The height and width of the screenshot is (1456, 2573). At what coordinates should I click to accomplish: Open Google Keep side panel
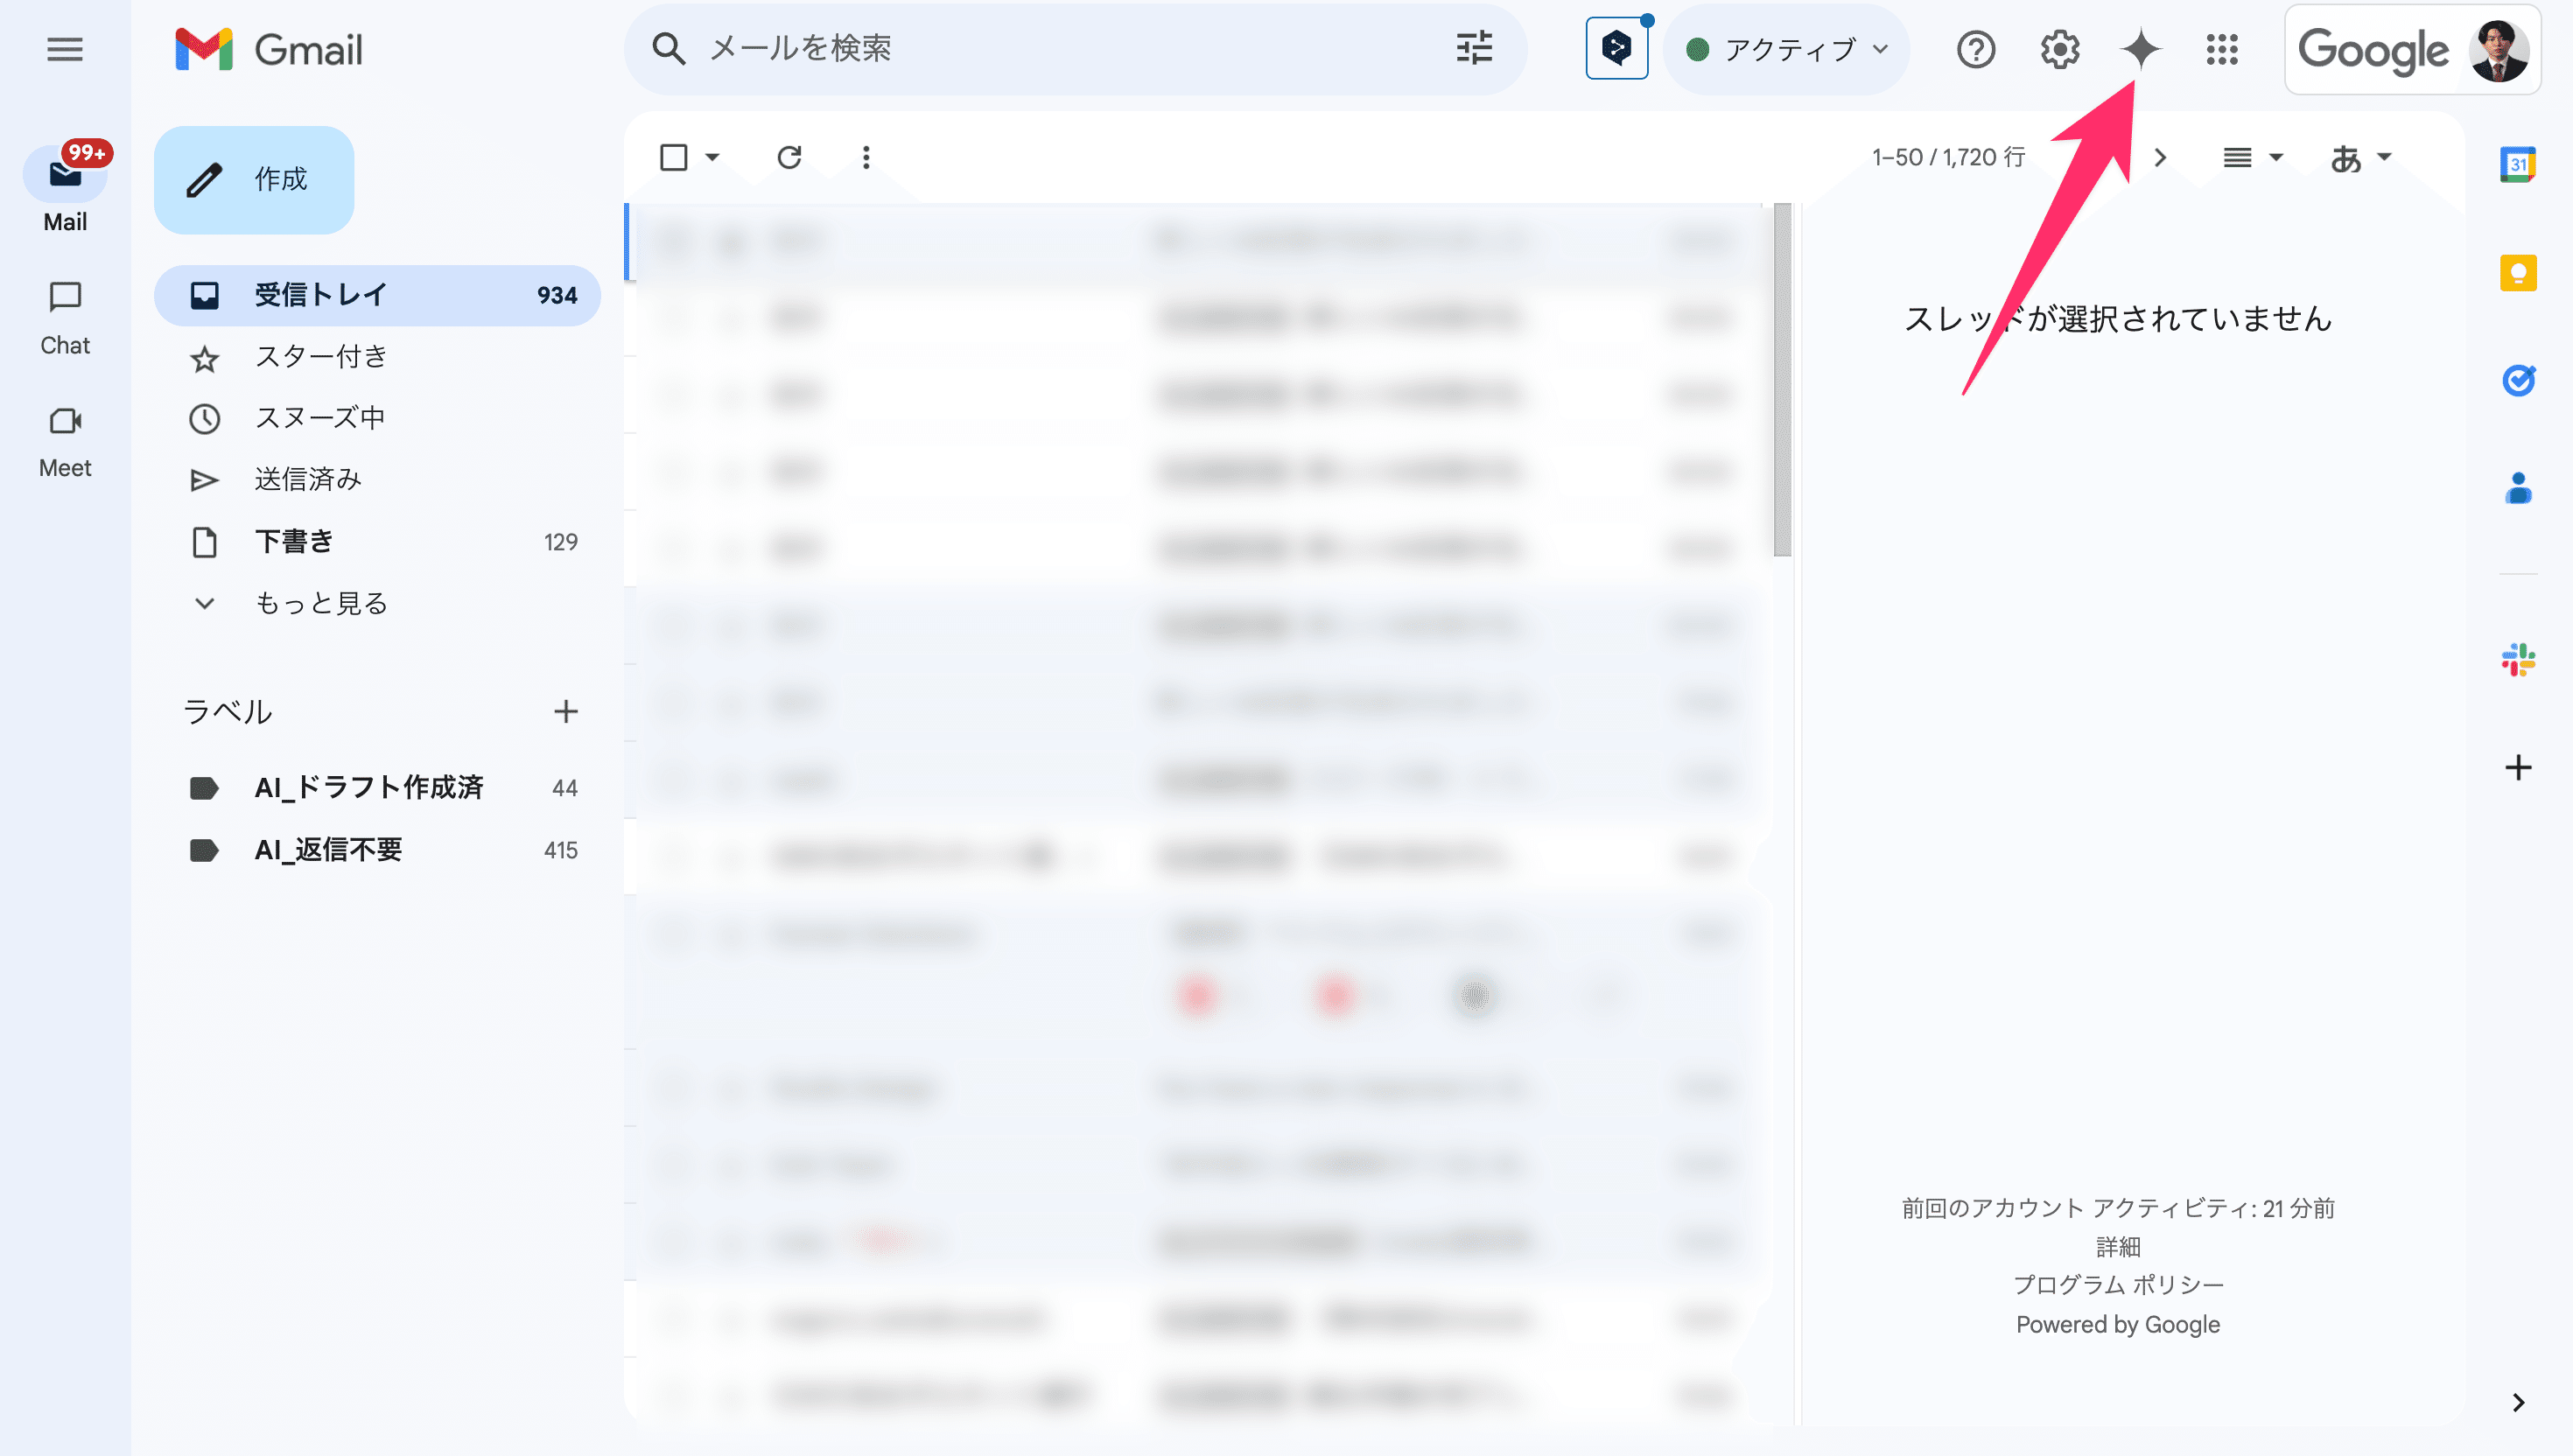(x=2517, y=272)
